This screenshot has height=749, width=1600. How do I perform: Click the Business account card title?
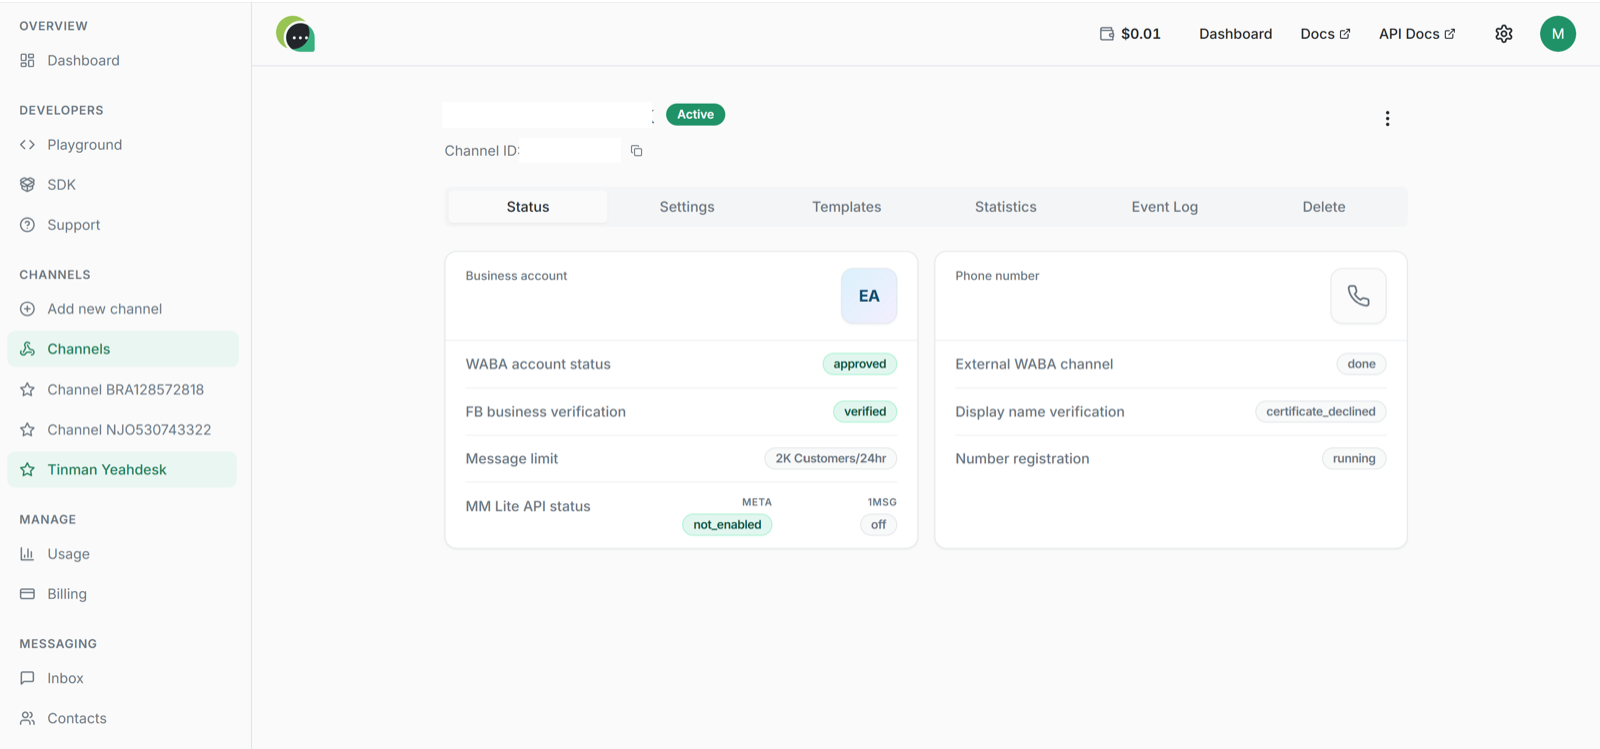[x=516, y=276]
